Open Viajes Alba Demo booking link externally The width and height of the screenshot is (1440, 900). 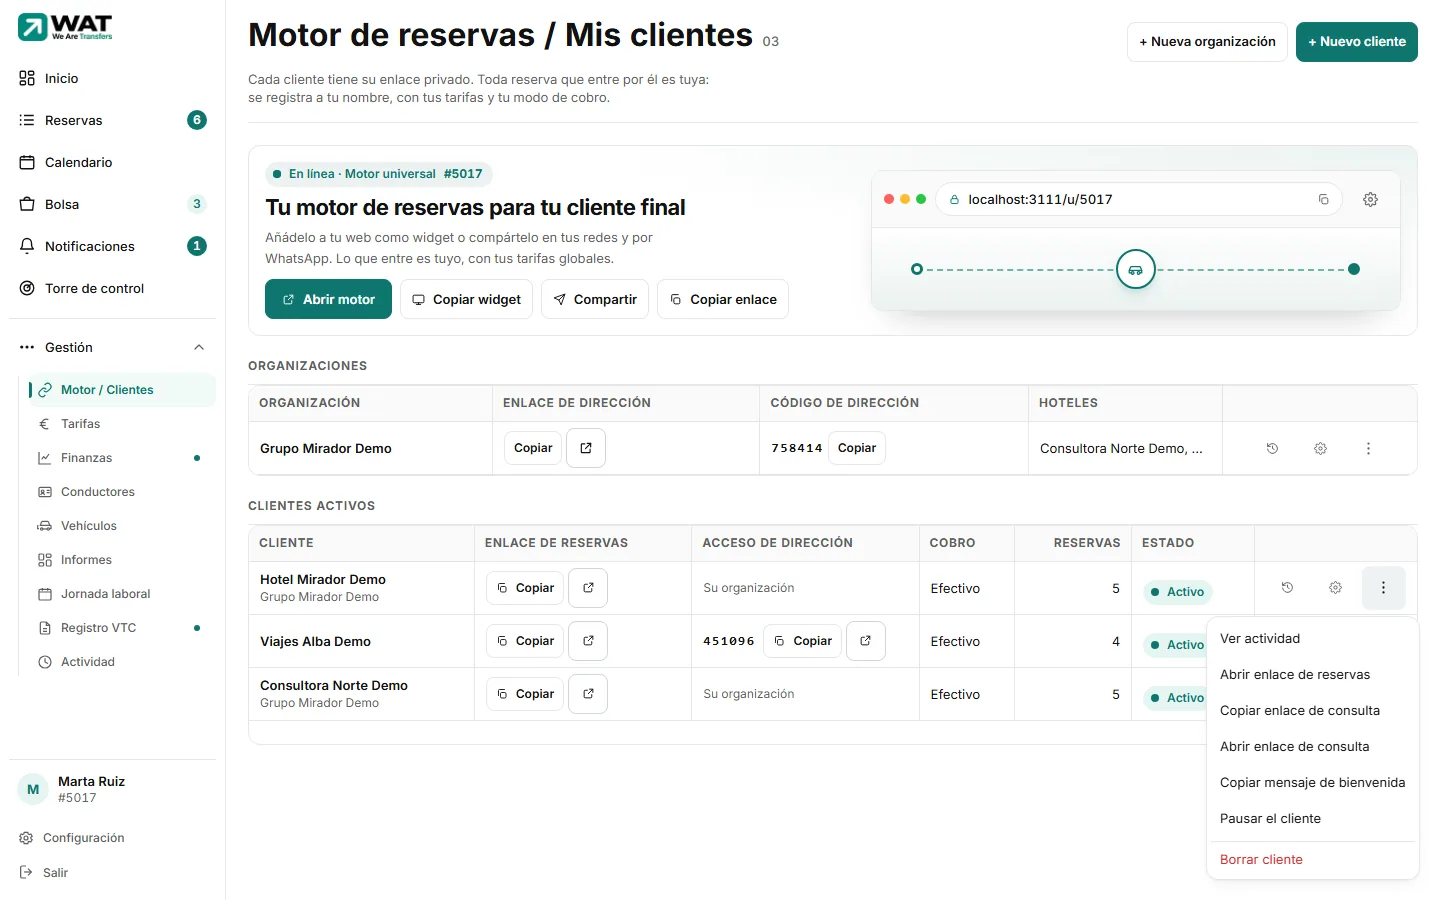(588, 641)
